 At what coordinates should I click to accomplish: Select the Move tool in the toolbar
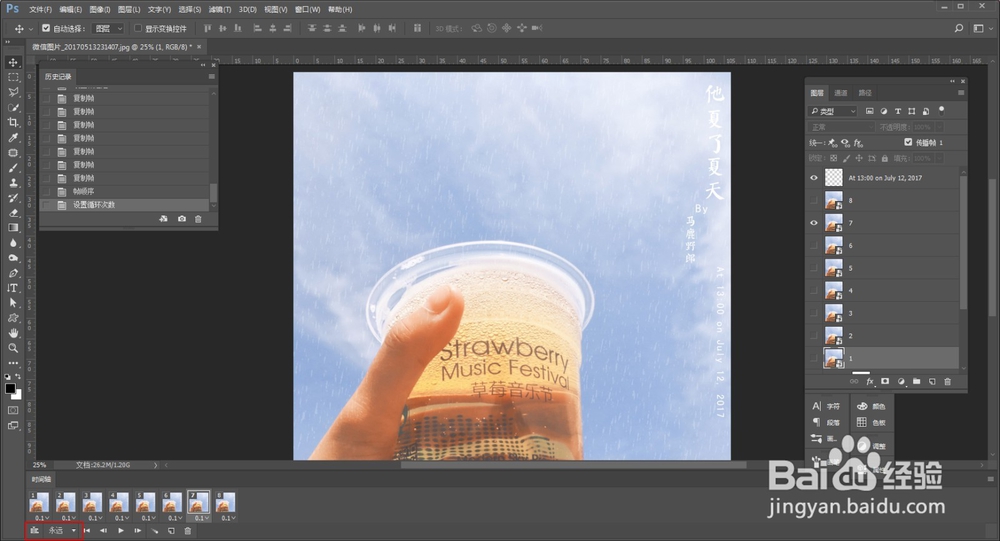tap(13, 63)
